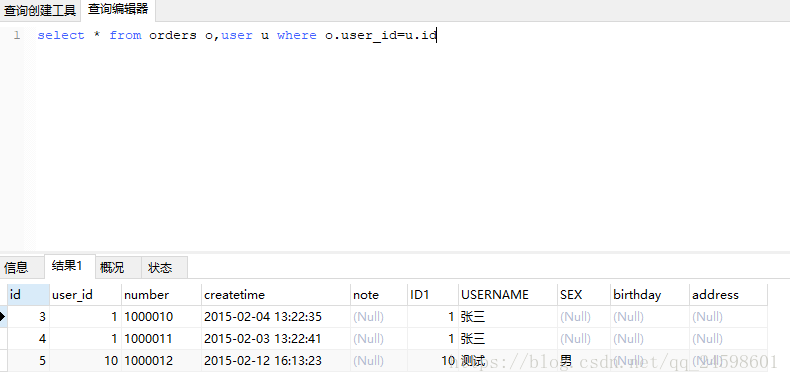The width and height of the screenshot is (790, 382).
Task: Click the address (Null) cell in row 1000011
Action: point(729,339)
